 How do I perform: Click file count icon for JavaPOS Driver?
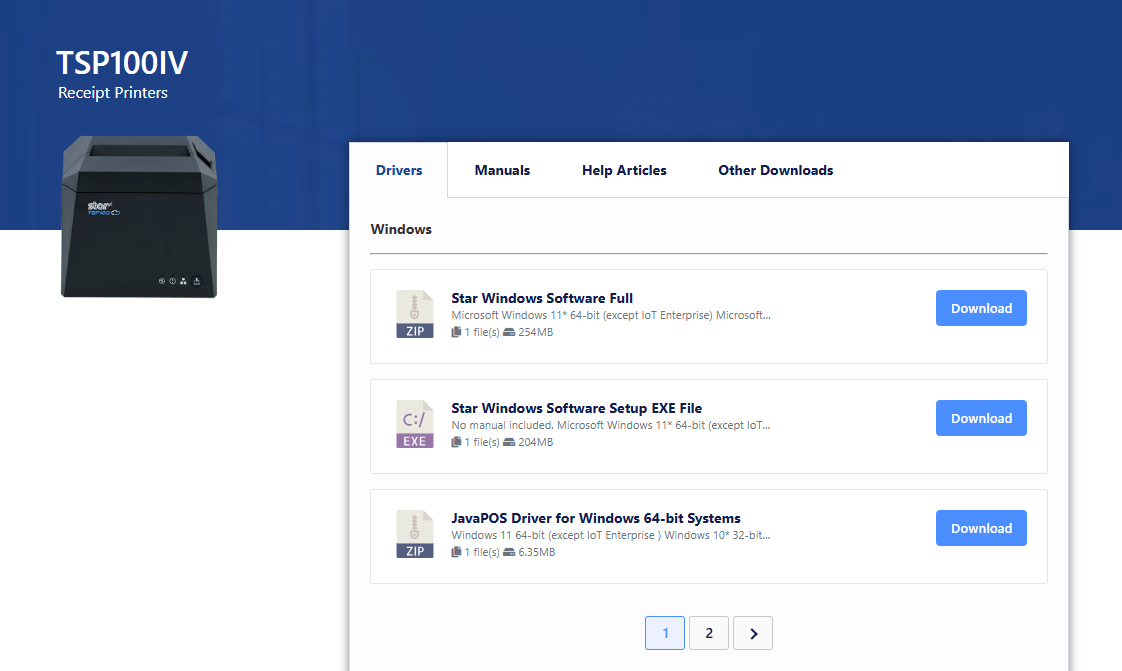tap(457, 552)
